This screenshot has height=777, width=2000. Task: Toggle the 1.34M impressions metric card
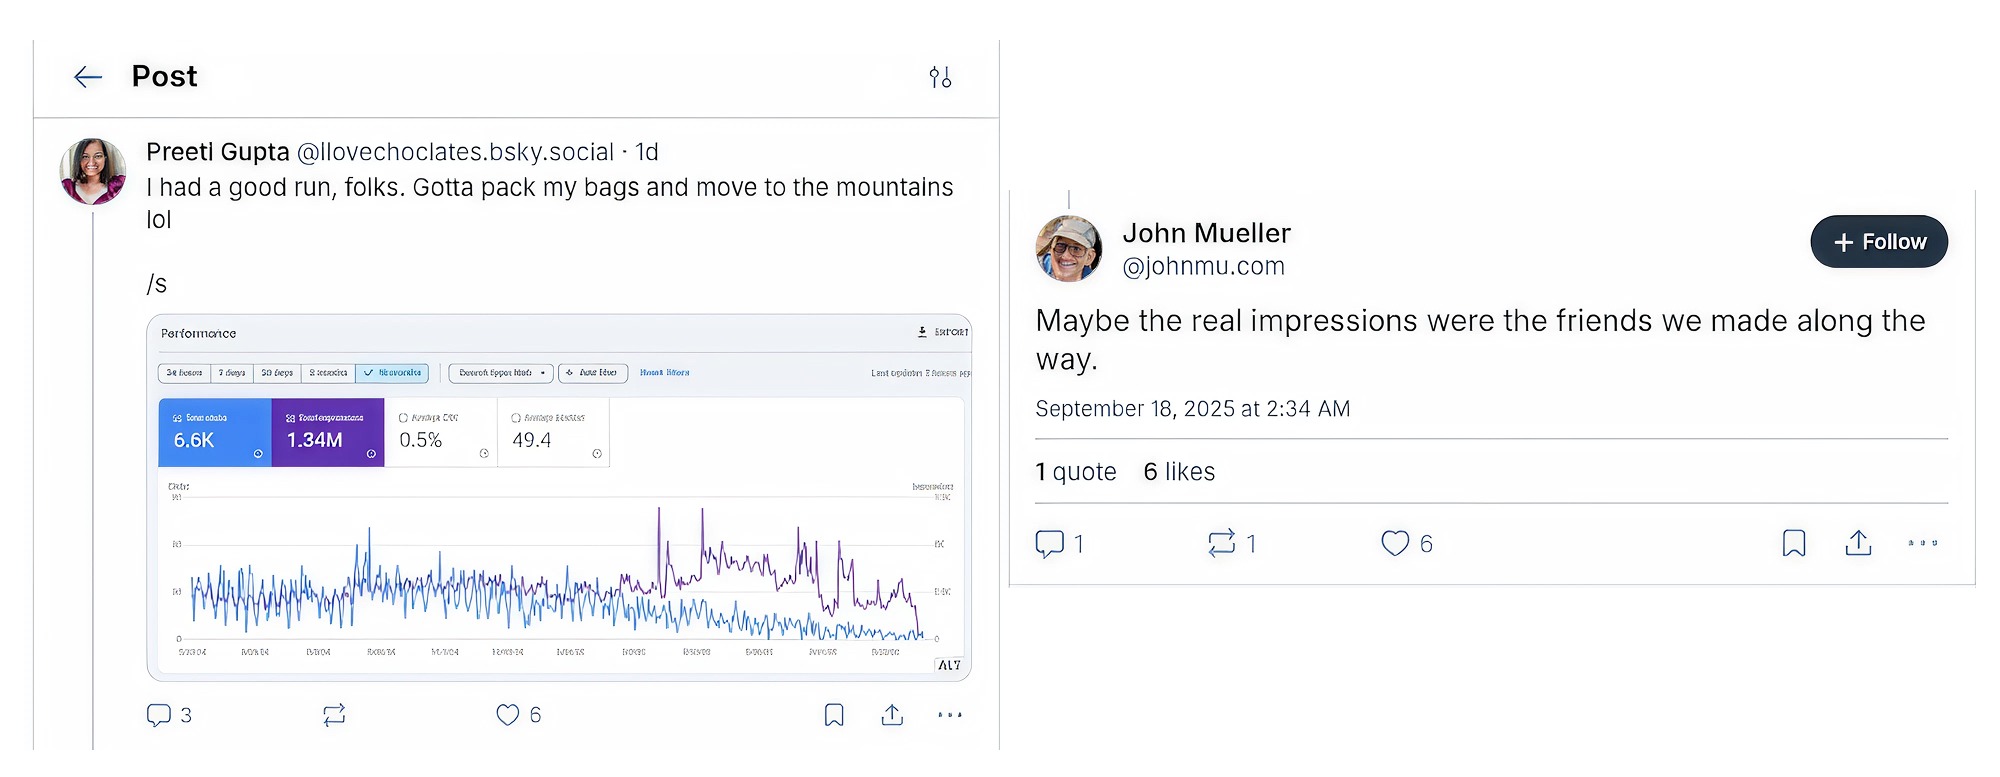point(327,432)
